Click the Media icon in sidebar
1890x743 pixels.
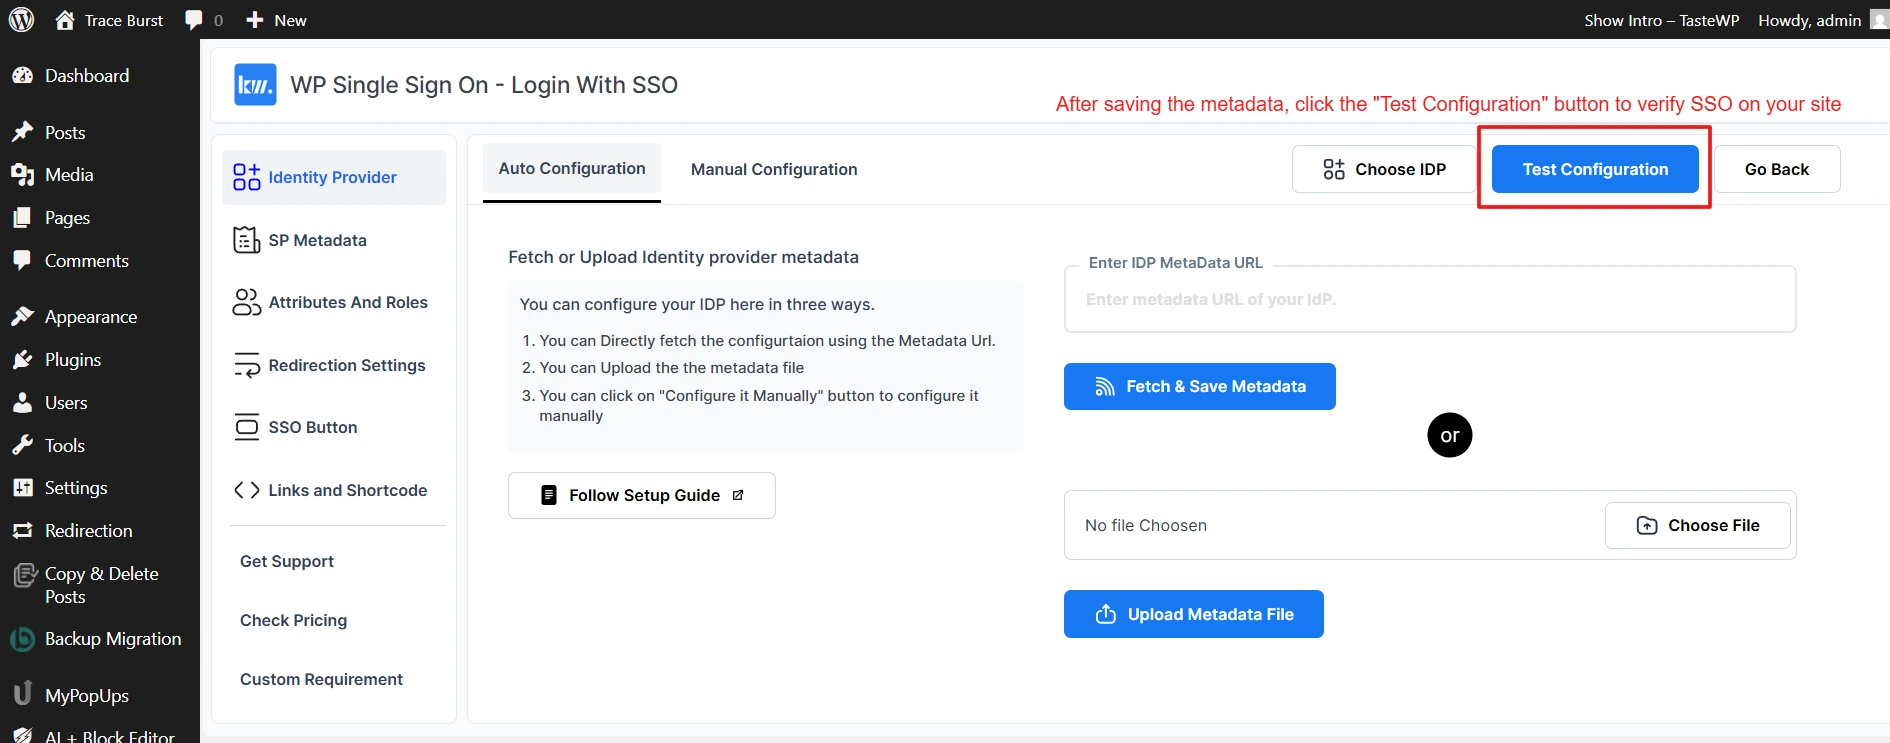point(22,175)
